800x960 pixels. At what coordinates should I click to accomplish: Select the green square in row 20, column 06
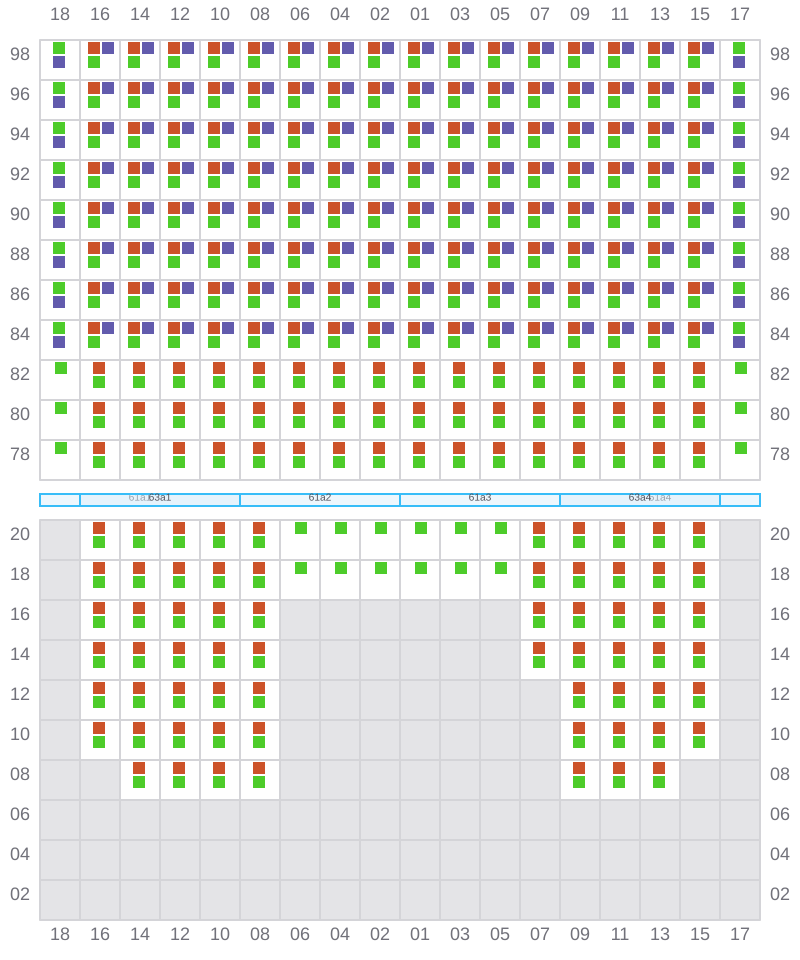click(301, 528)
